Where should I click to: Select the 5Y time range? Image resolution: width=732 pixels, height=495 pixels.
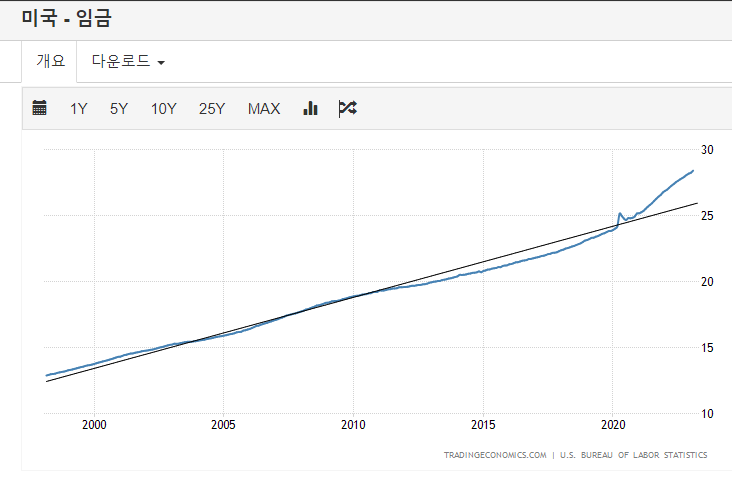119,109
